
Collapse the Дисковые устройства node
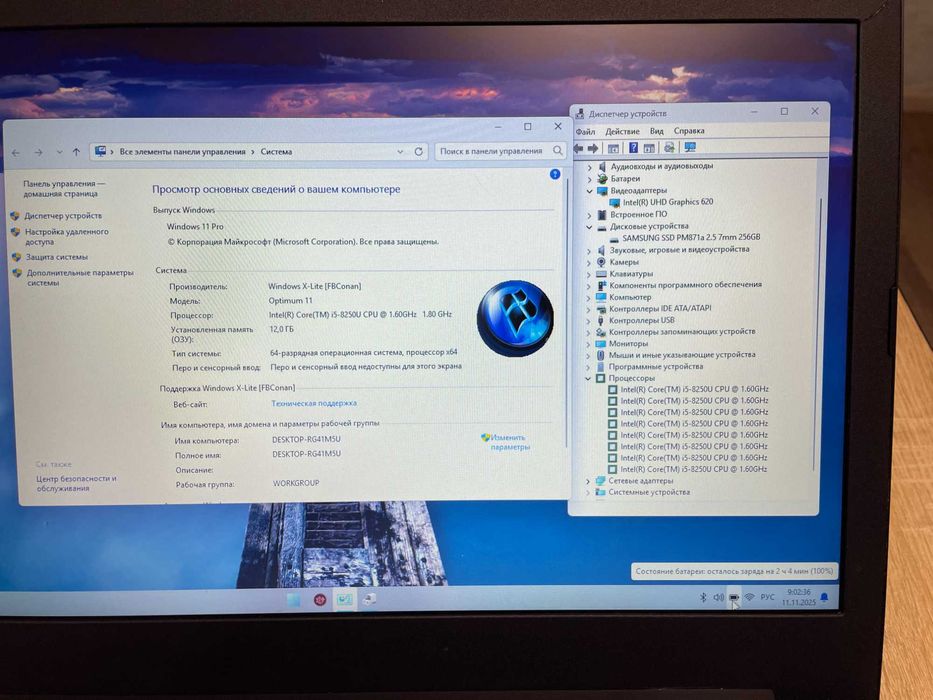[589, 227]
